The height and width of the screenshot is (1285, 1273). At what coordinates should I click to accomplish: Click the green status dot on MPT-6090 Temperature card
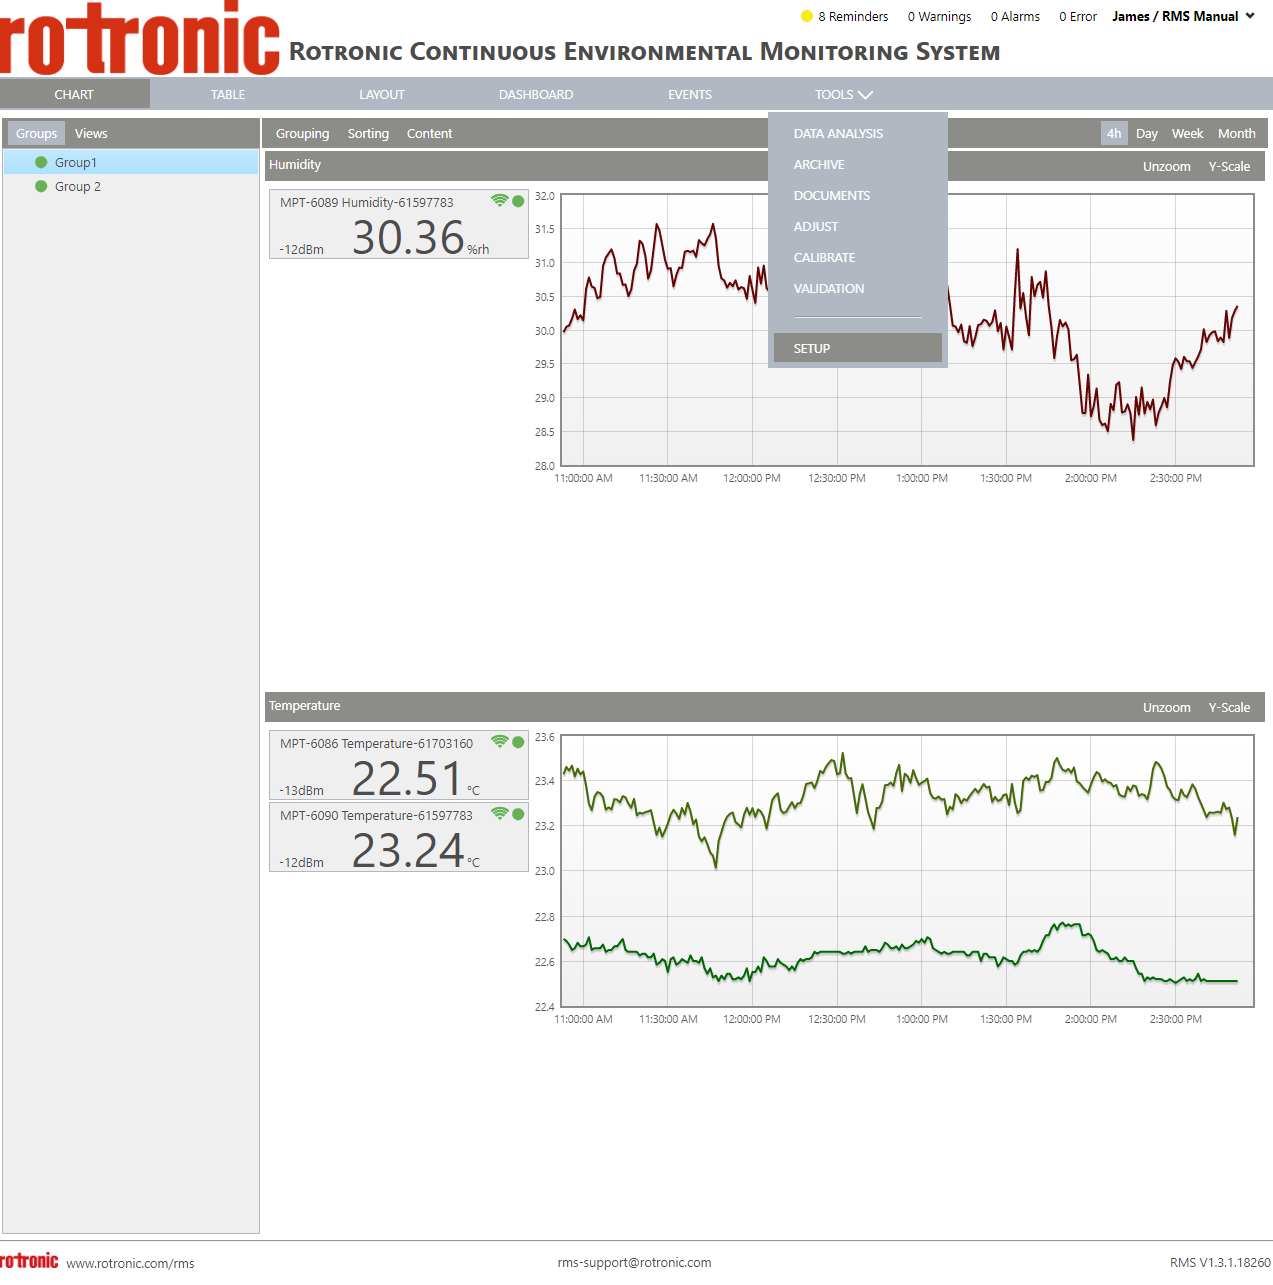(518, 814)
